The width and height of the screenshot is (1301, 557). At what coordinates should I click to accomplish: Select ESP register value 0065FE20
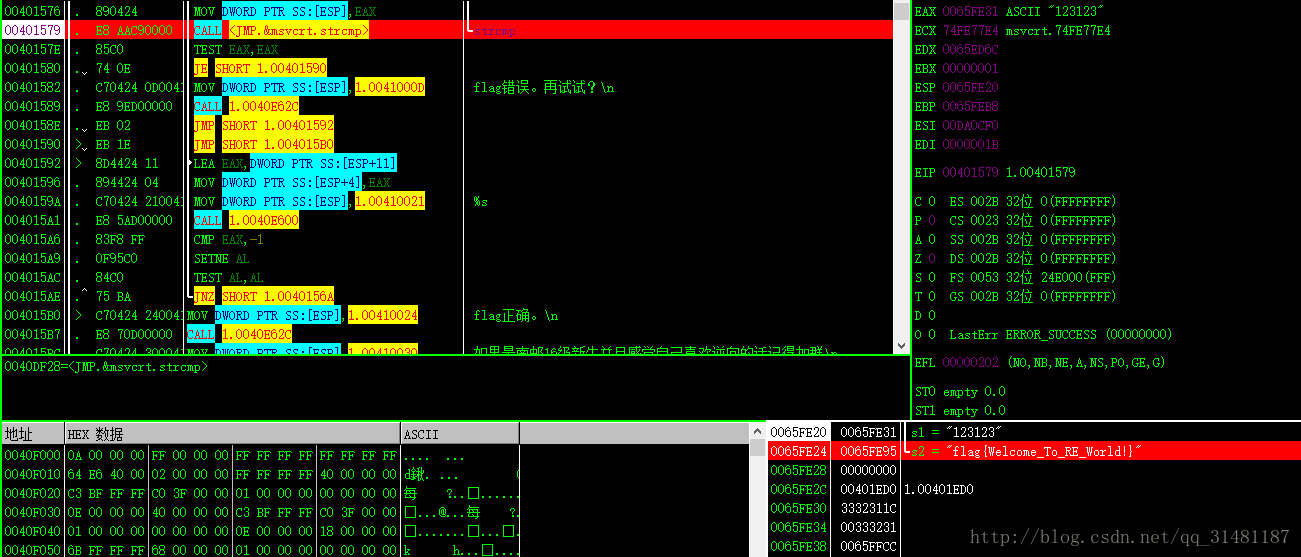tap(971, 88)
